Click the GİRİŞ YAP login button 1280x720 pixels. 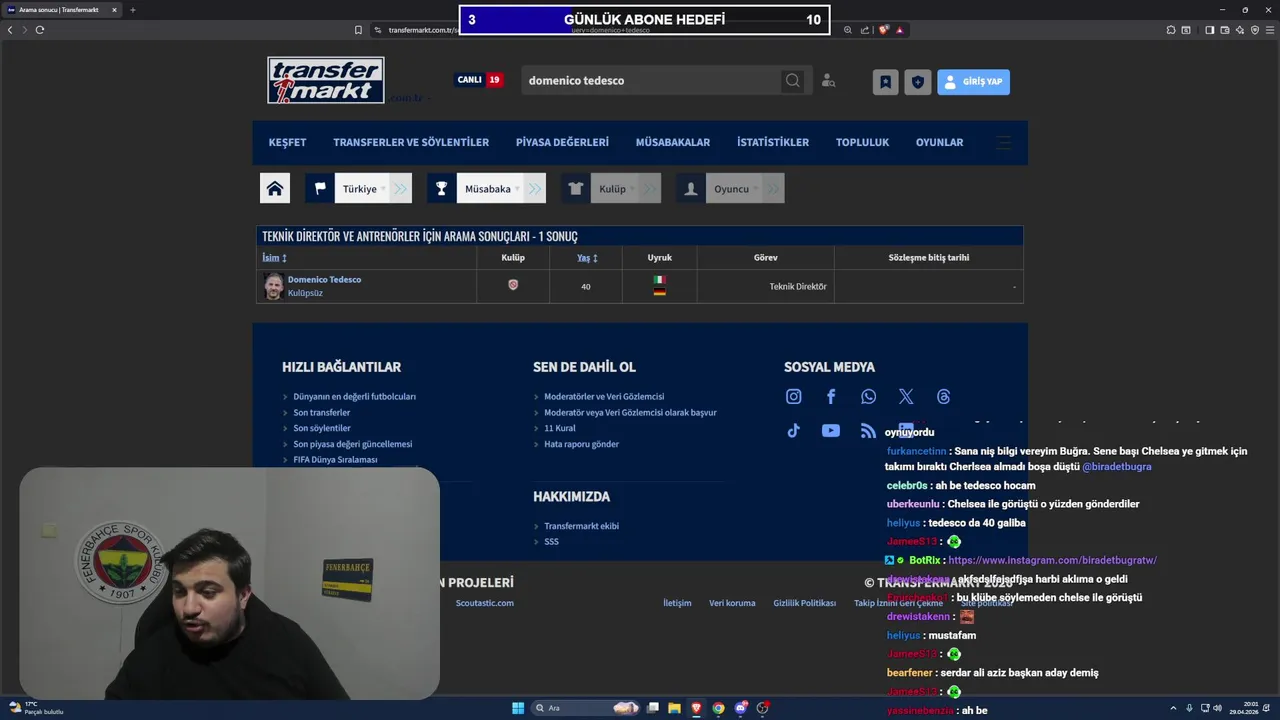pyautogui.click(x=973, y=82)
